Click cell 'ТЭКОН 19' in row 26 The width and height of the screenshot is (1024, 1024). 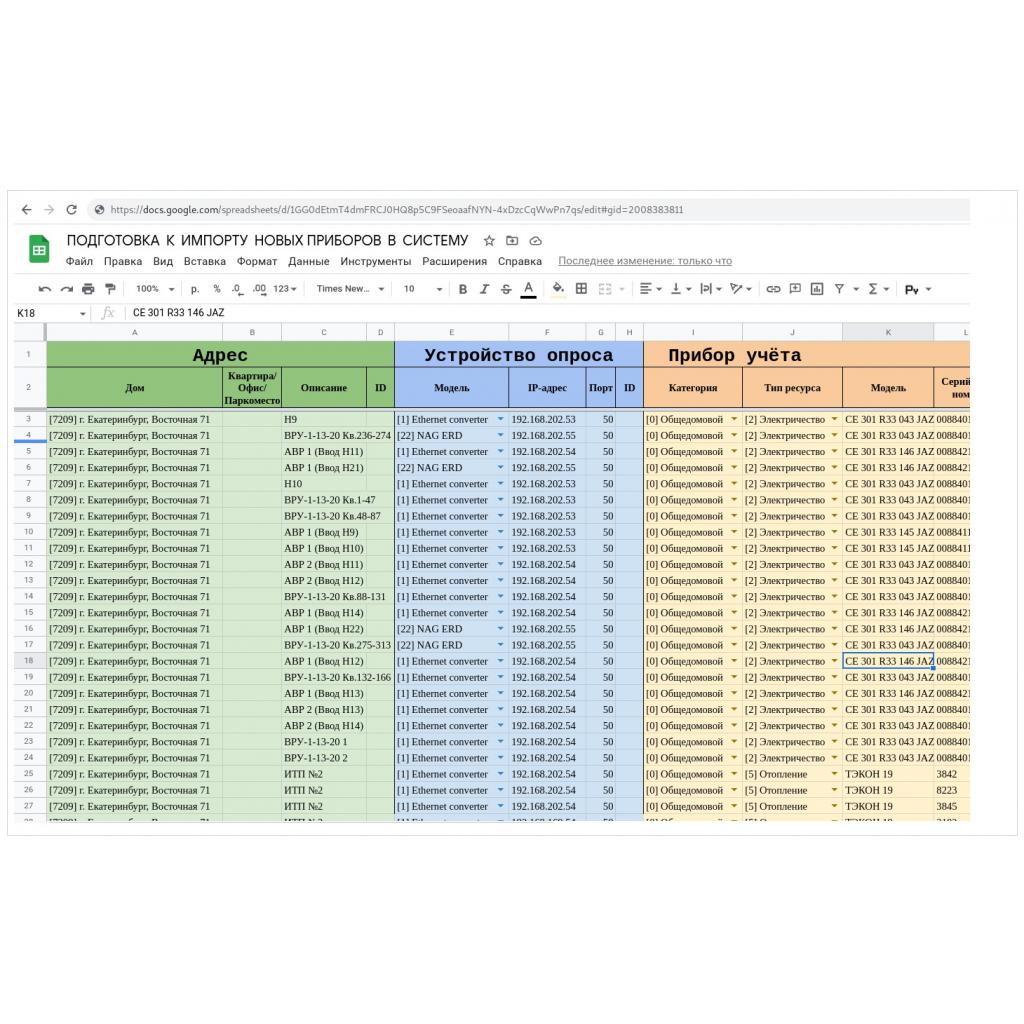(888, 790)
